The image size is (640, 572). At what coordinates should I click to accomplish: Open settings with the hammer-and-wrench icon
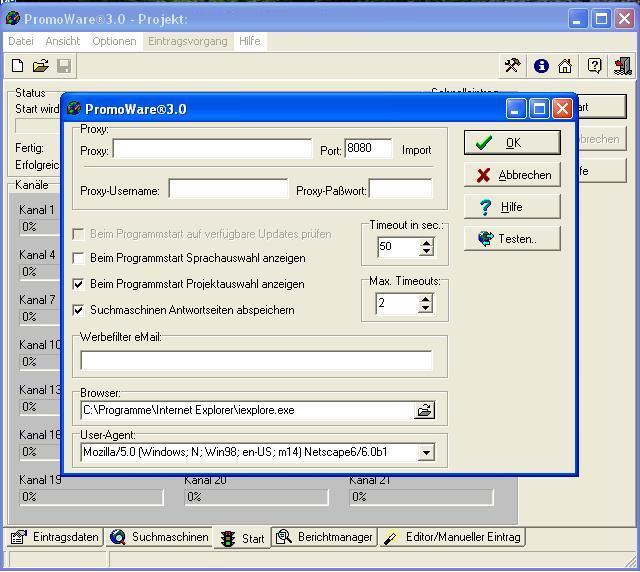pos(512,65)
